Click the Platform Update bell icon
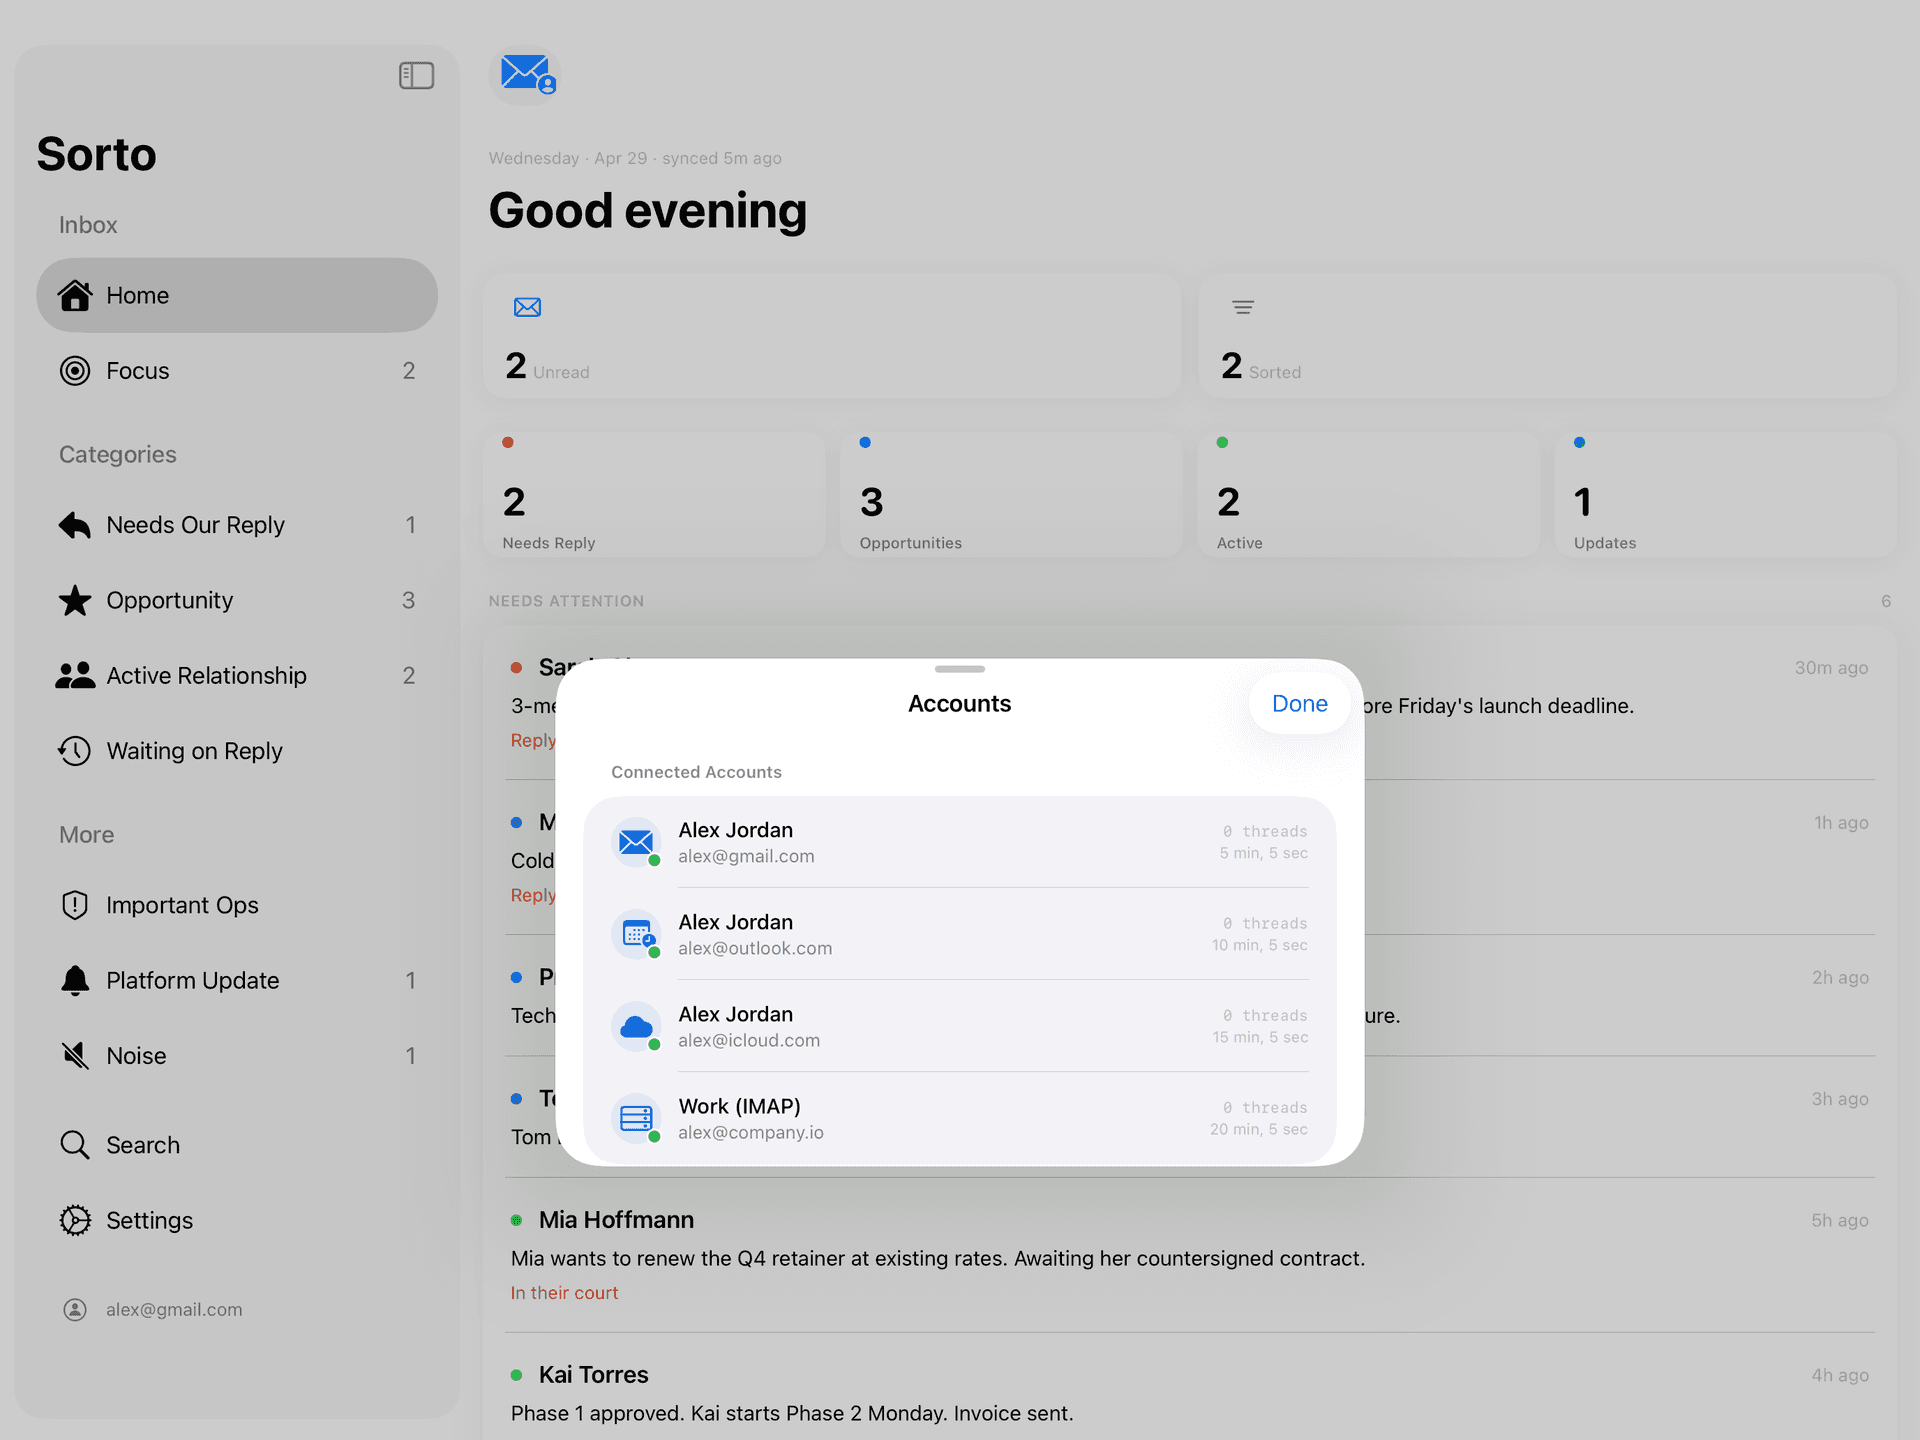Image resolution: width=1920 pixels, height=1440 pixels. [74, 980]
